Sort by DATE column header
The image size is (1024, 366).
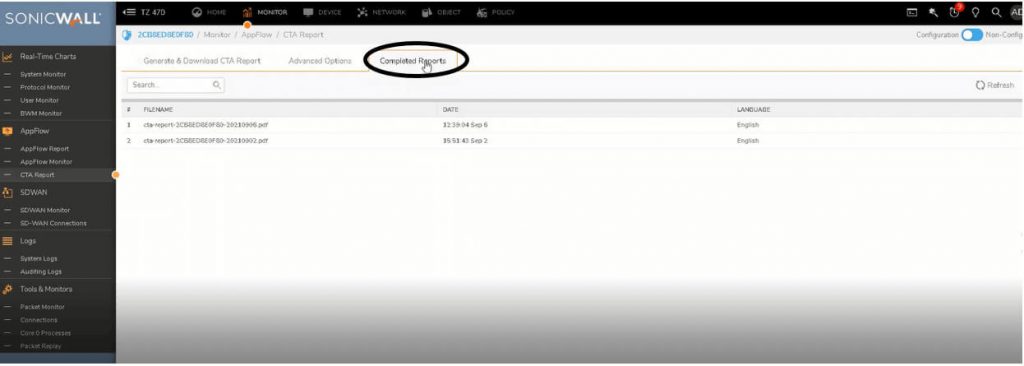(x=450, y=110)
